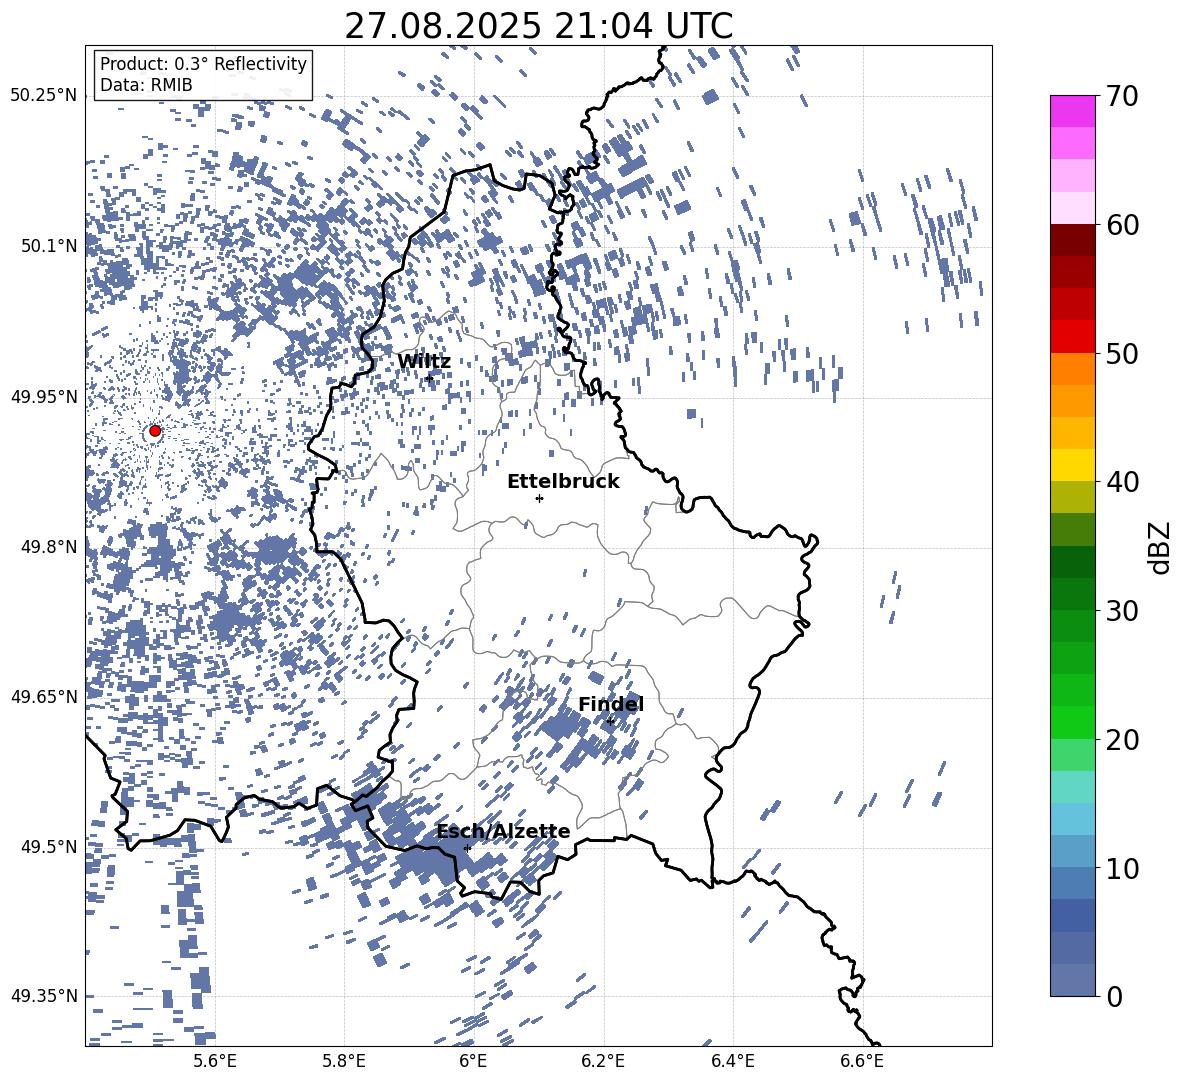This screenshot has height=1081, width=1184.
Task: Click the colorbar 50 tick label
Action: pos(1122,353)
